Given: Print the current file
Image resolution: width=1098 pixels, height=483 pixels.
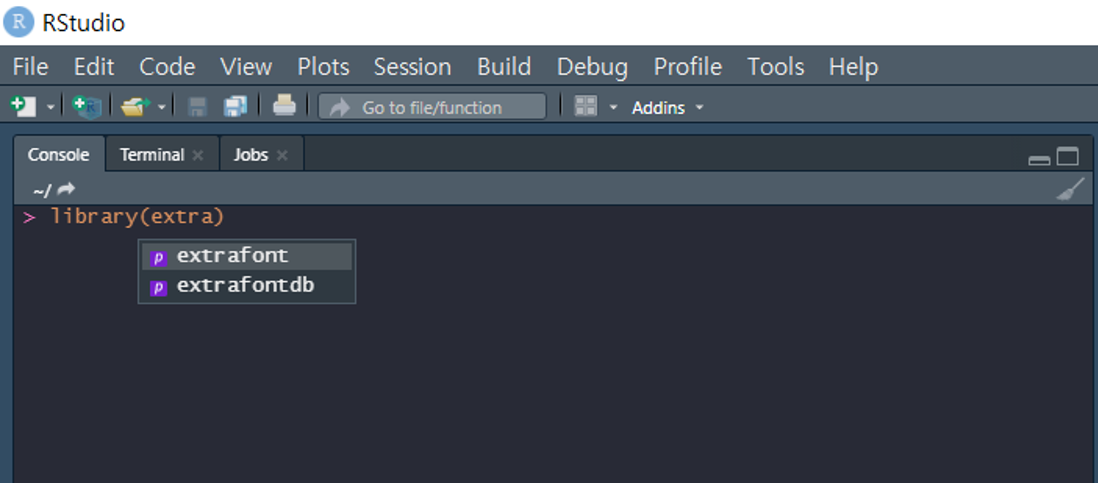Looking at the screenshot, I should click(x=284, y=106).
